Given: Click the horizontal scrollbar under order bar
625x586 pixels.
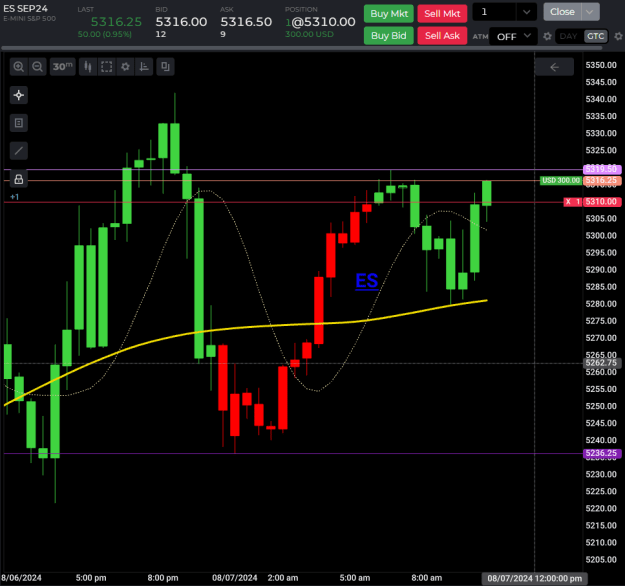Looking at the screenshot, I should point(302,48).
